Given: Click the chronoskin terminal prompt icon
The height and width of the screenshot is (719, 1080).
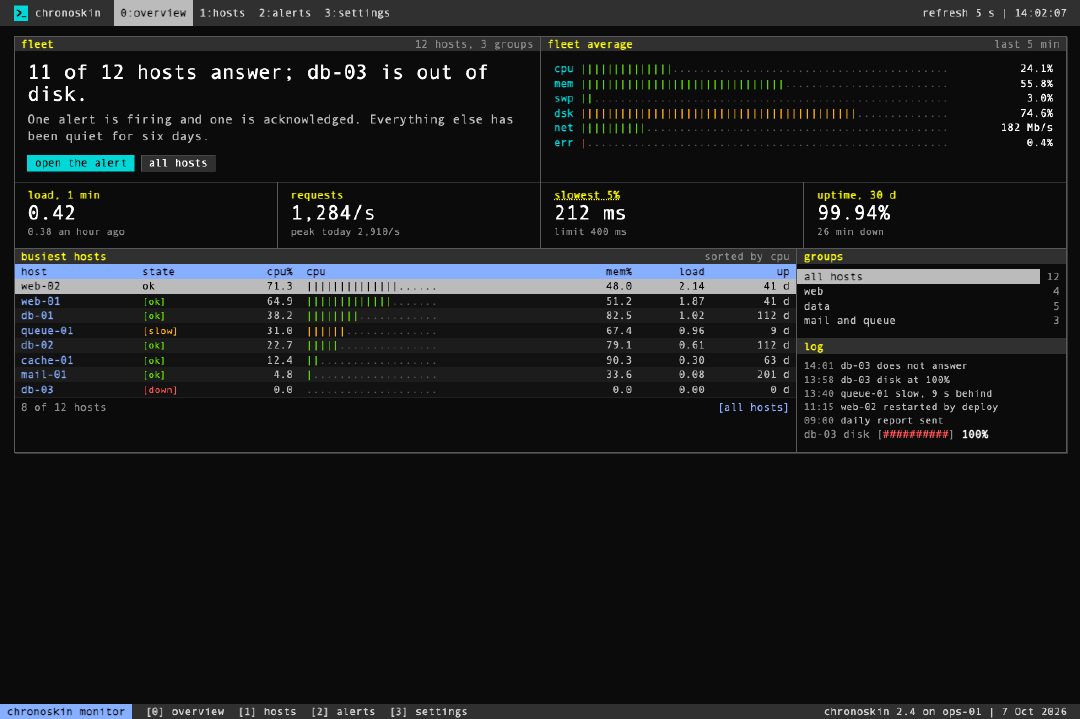Looking at the screenshot, I should [x=21, y=12].
